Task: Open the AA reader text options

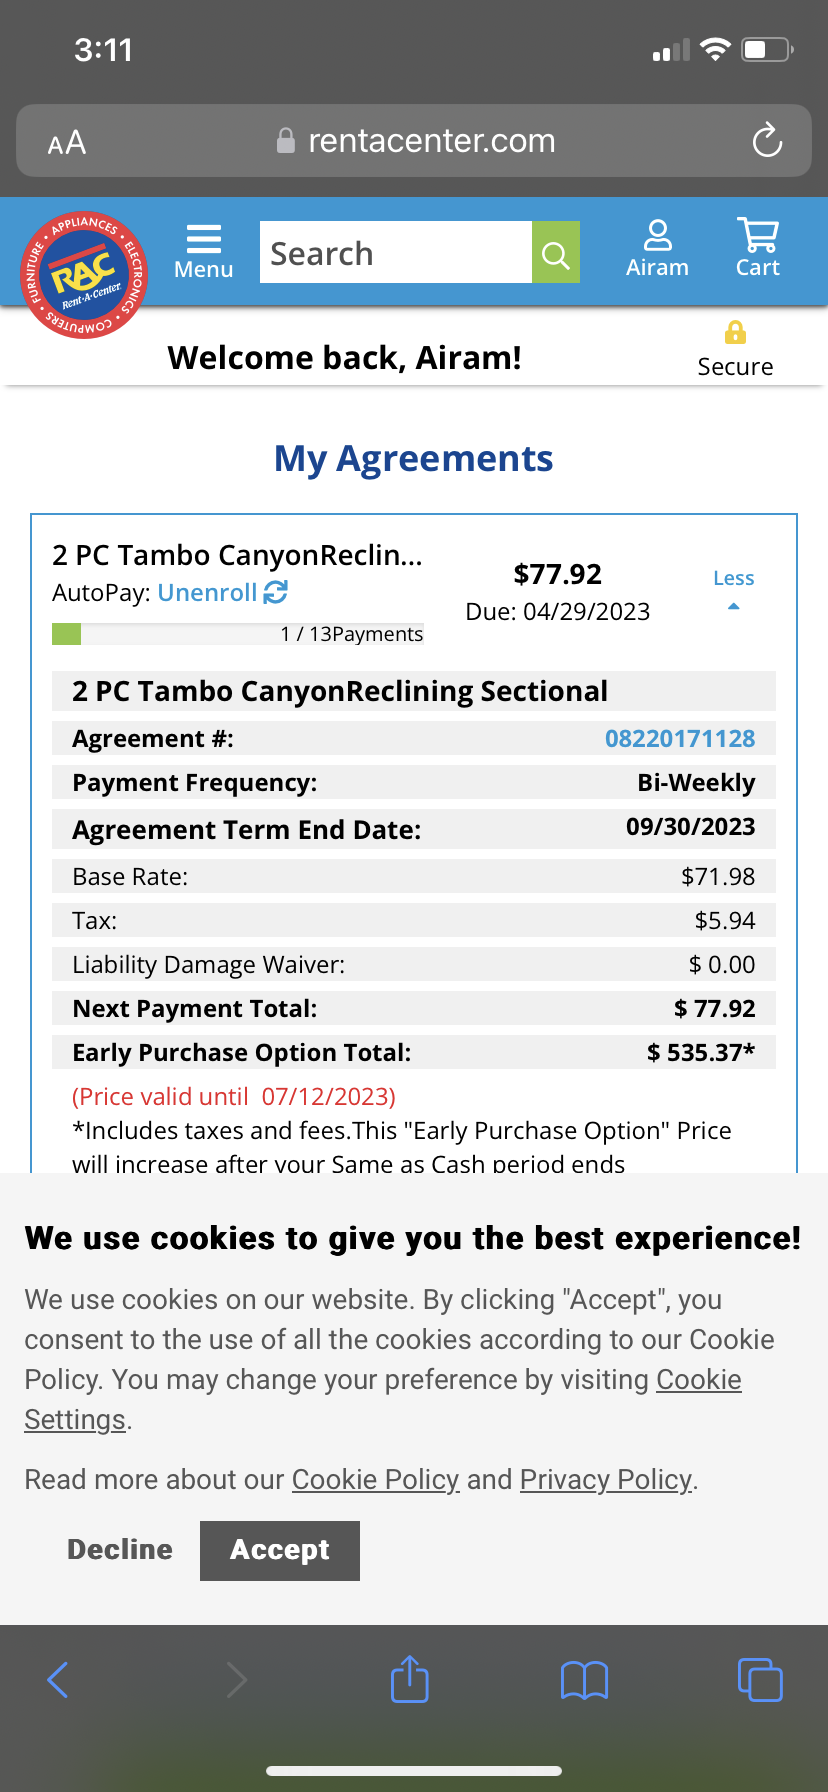Action: coord(67,143)
